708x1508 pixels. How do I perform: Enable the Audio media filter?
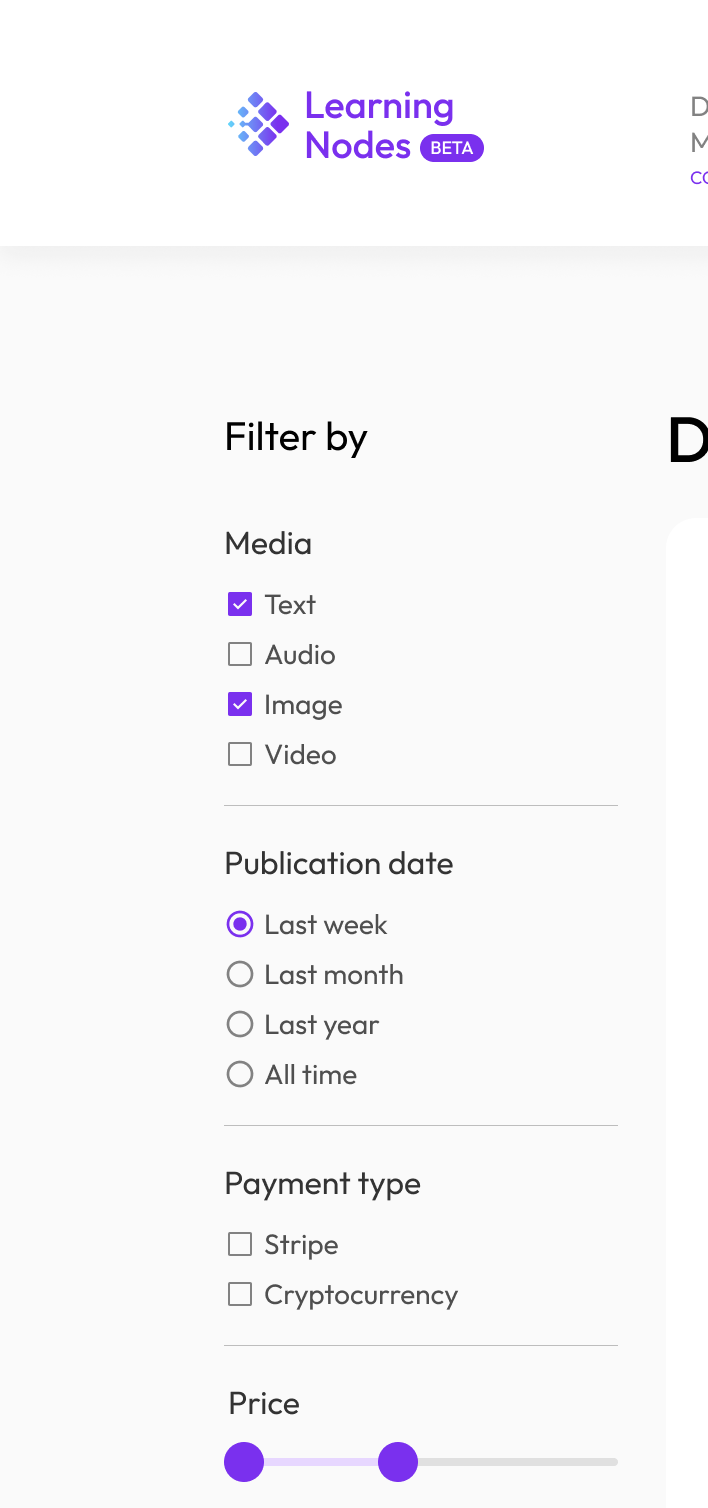click(240, 654)
